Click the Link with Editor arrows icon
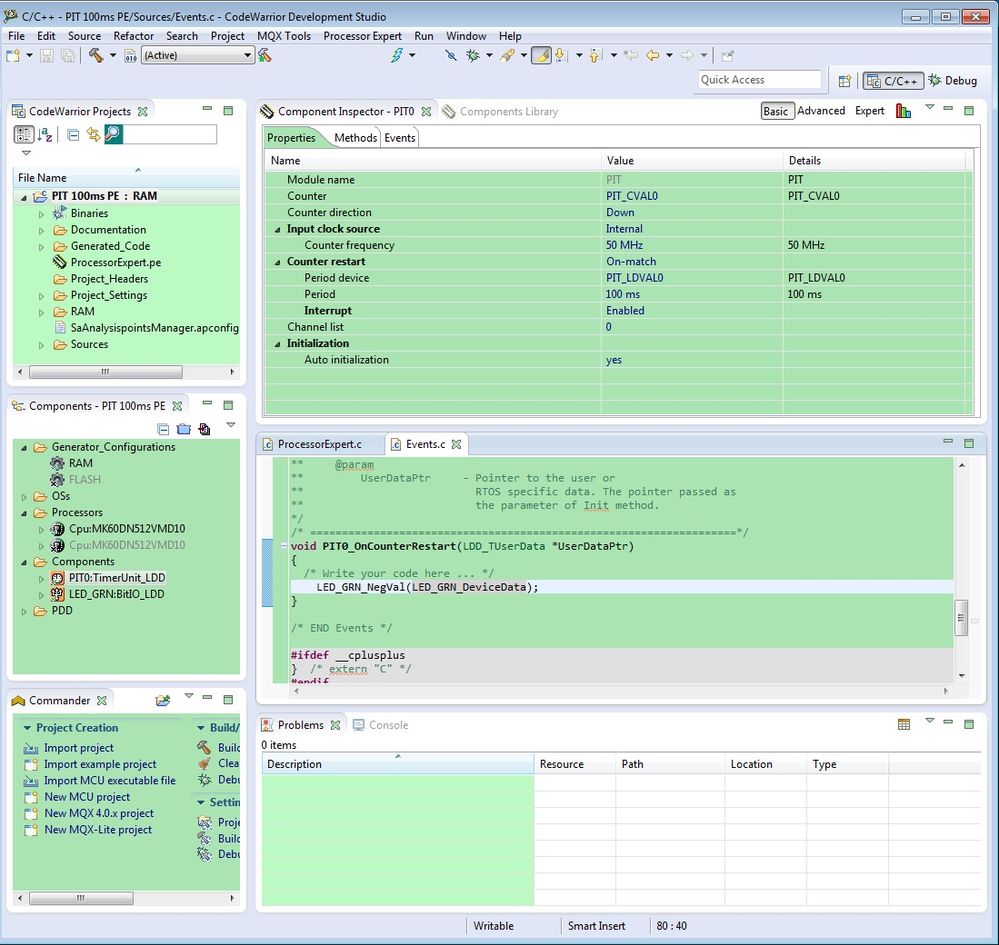 click(x=93, y=134)
